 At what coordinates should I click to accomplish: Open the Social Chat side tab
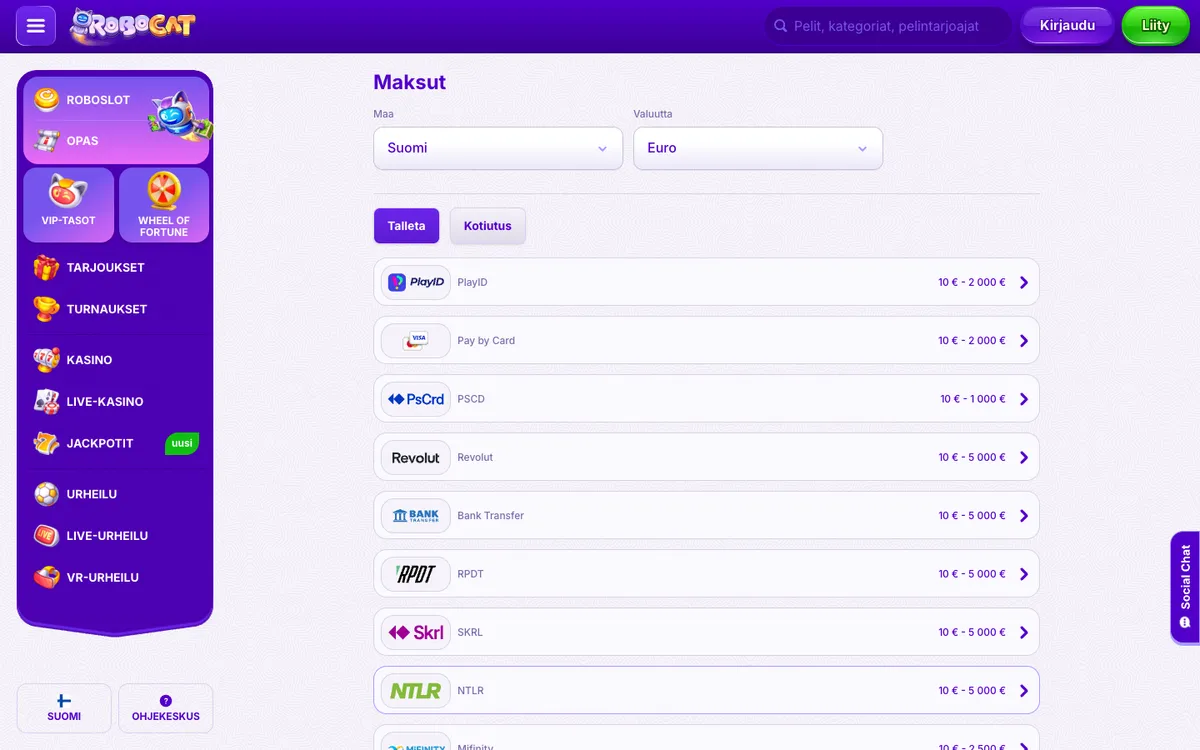[x=1185, y=586]
